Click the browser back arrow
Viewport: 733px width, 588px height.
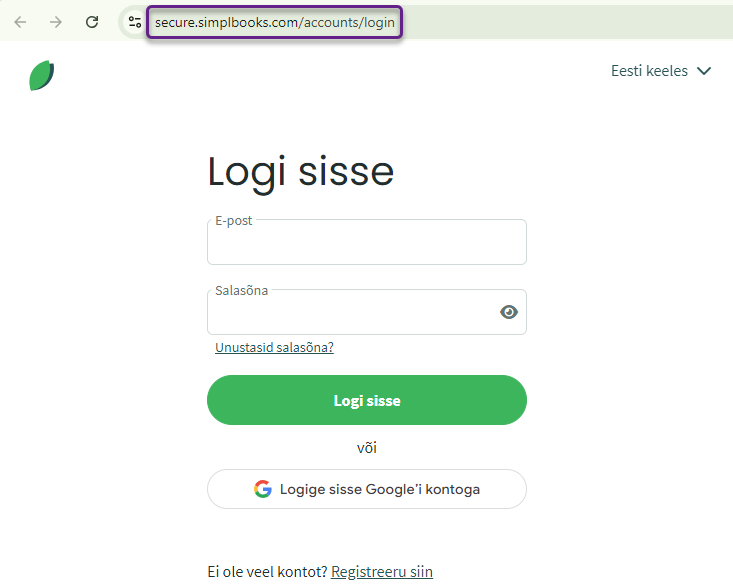(20, 22)
